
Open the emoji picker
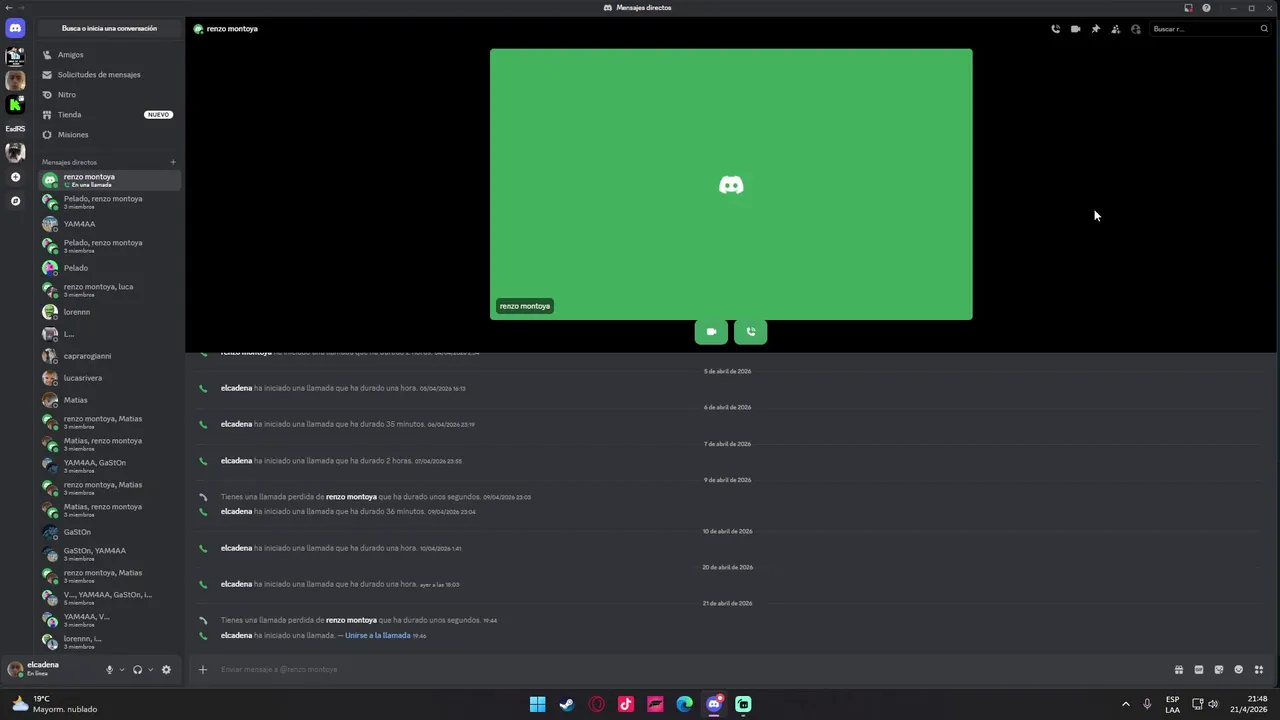1238,670
